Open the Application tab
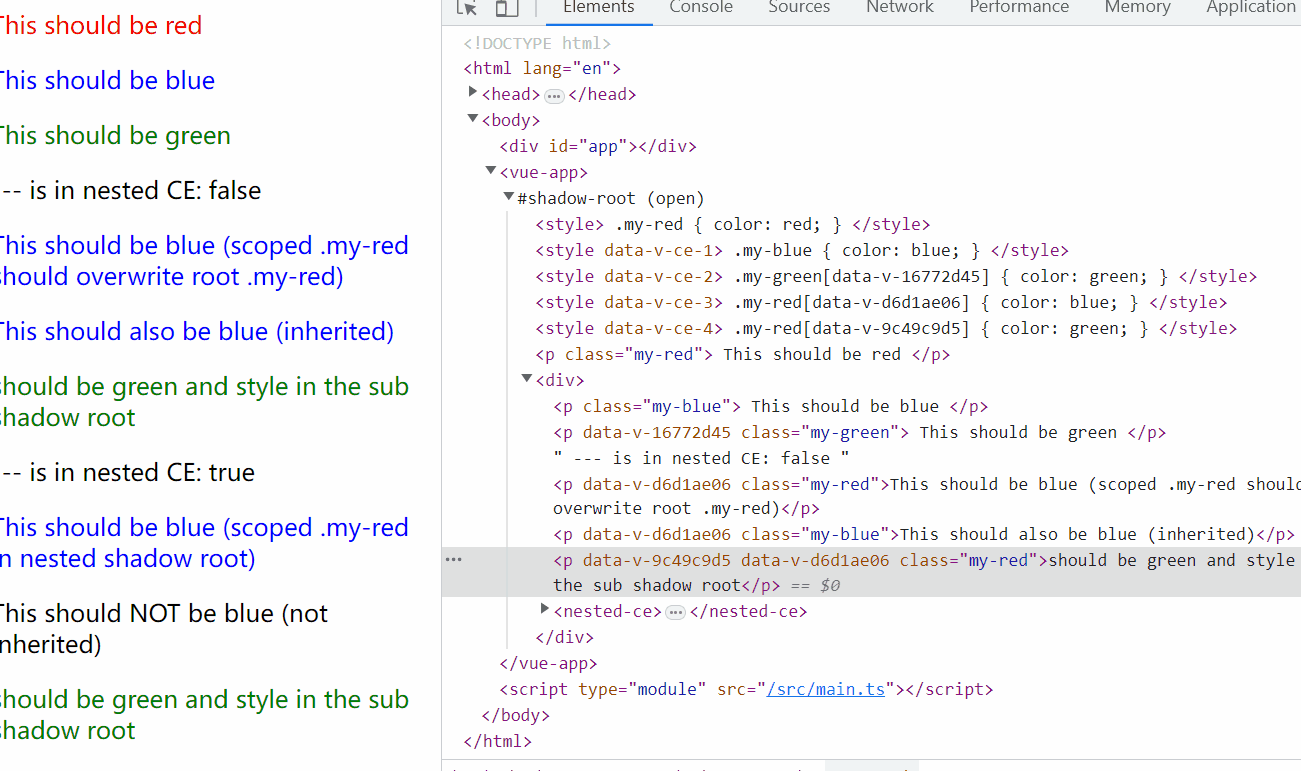 tap(1251, 8)
